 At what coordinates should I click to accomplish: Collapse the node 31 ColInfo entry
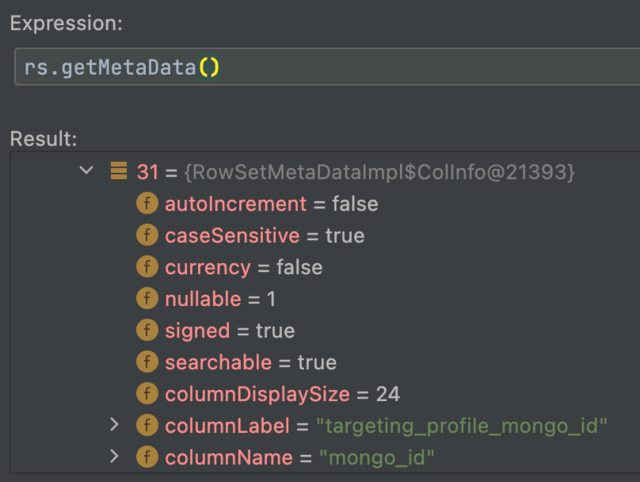pos(87,170)
